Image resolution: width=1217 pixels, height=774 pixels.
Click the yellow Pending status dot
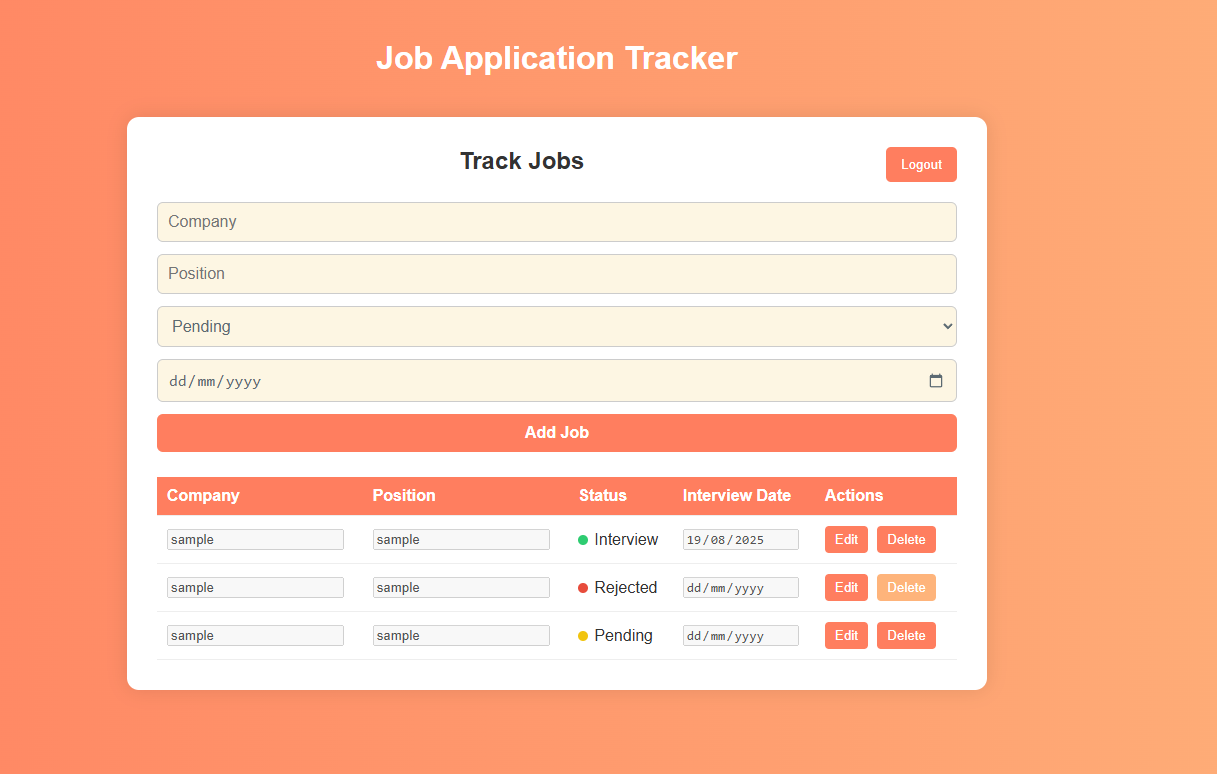coord(583,636)
